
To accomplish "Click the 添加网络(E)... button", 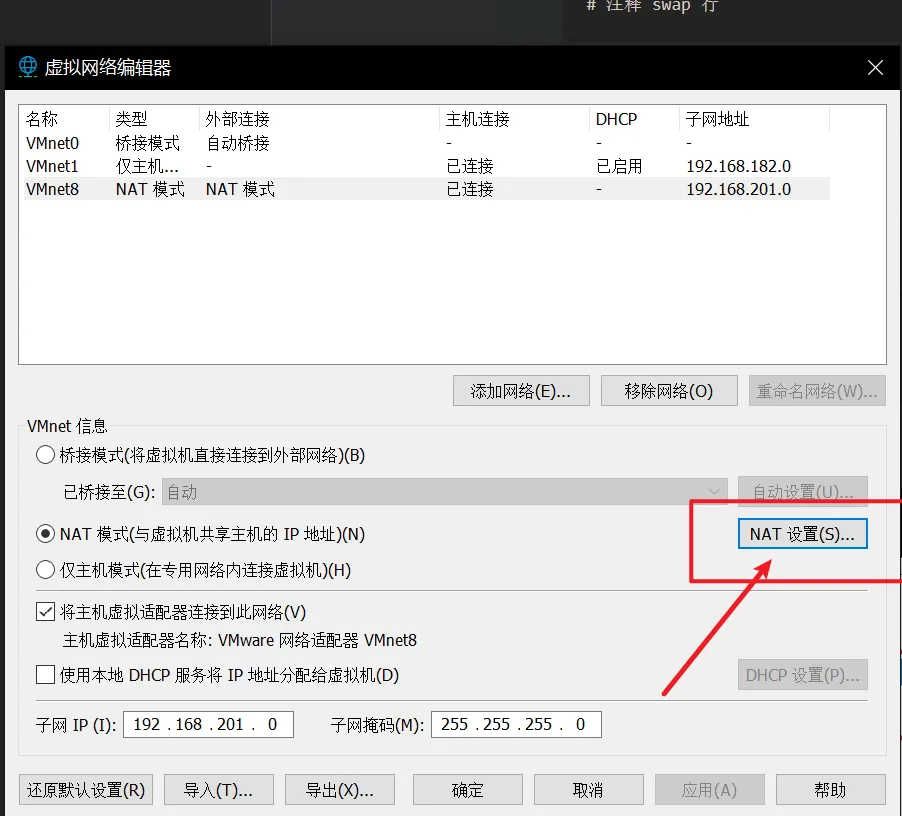I will (x=521, y=391).
